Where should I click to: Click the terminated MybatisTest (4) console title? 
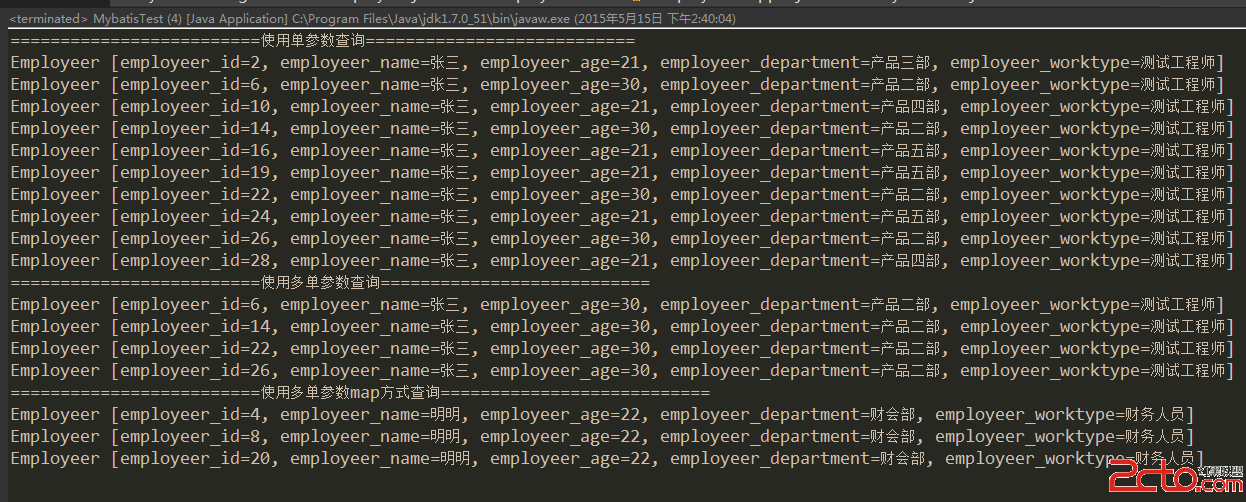coord(371,18)
